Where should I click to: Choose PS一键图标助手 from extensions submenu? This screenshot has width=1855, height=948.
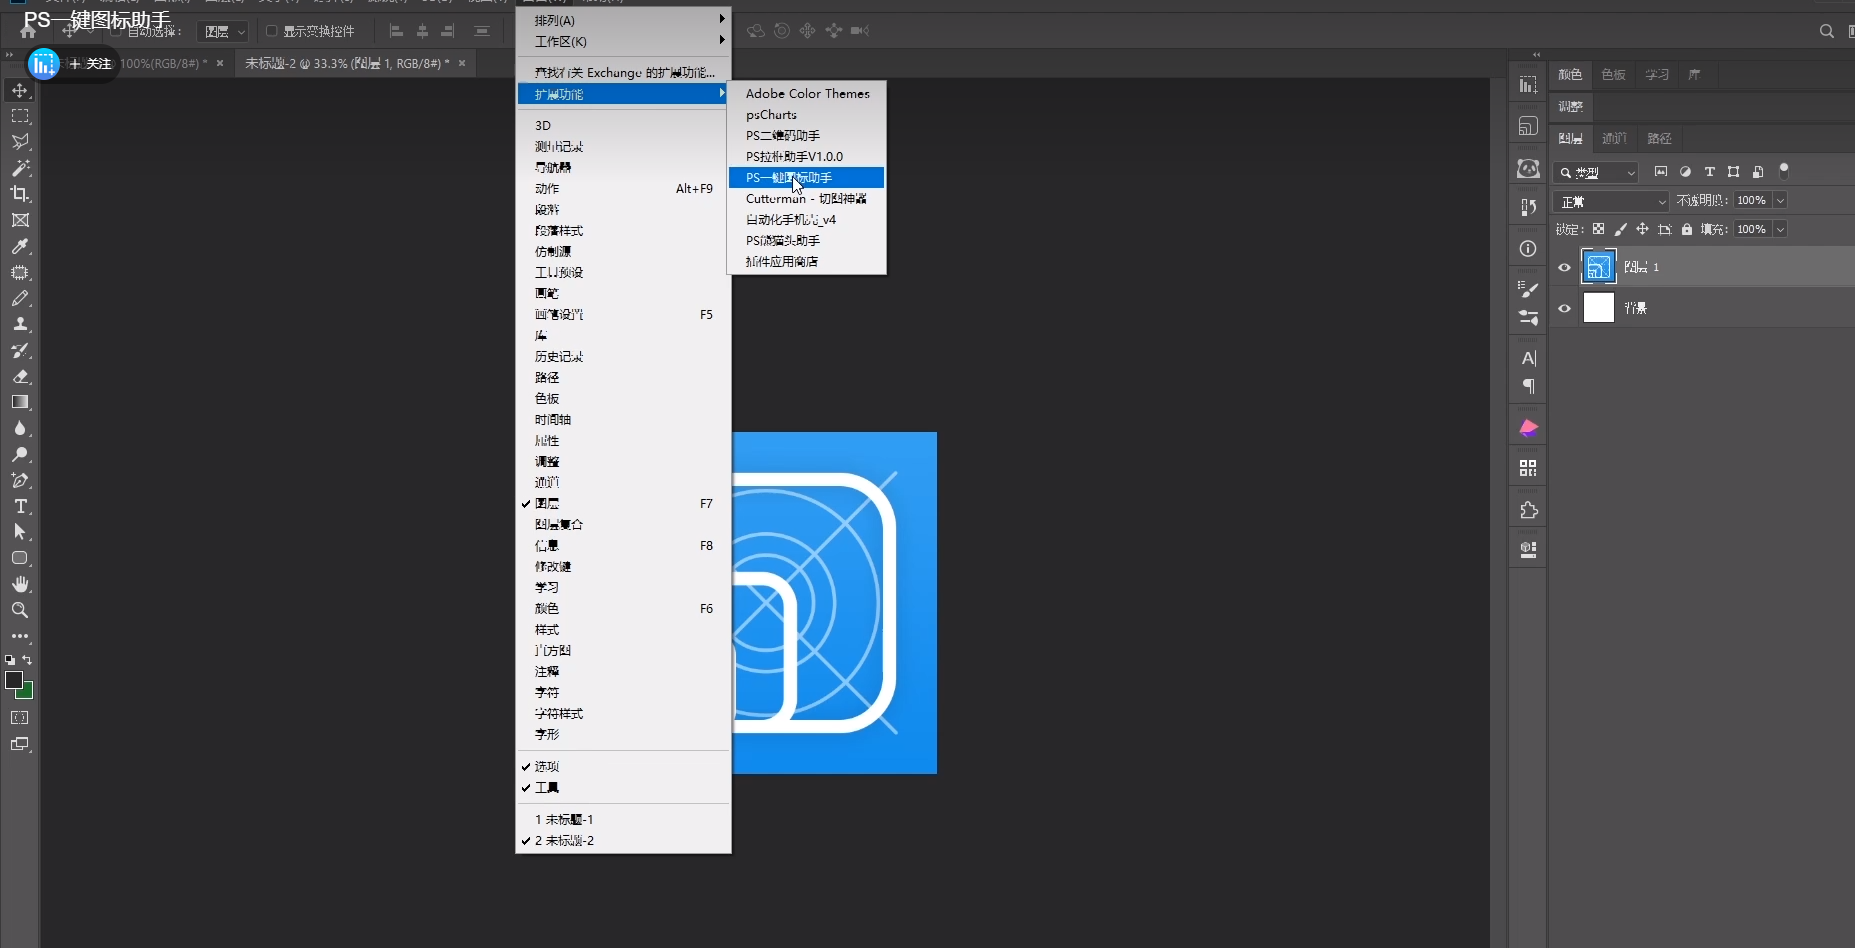[x=806, y=177]
